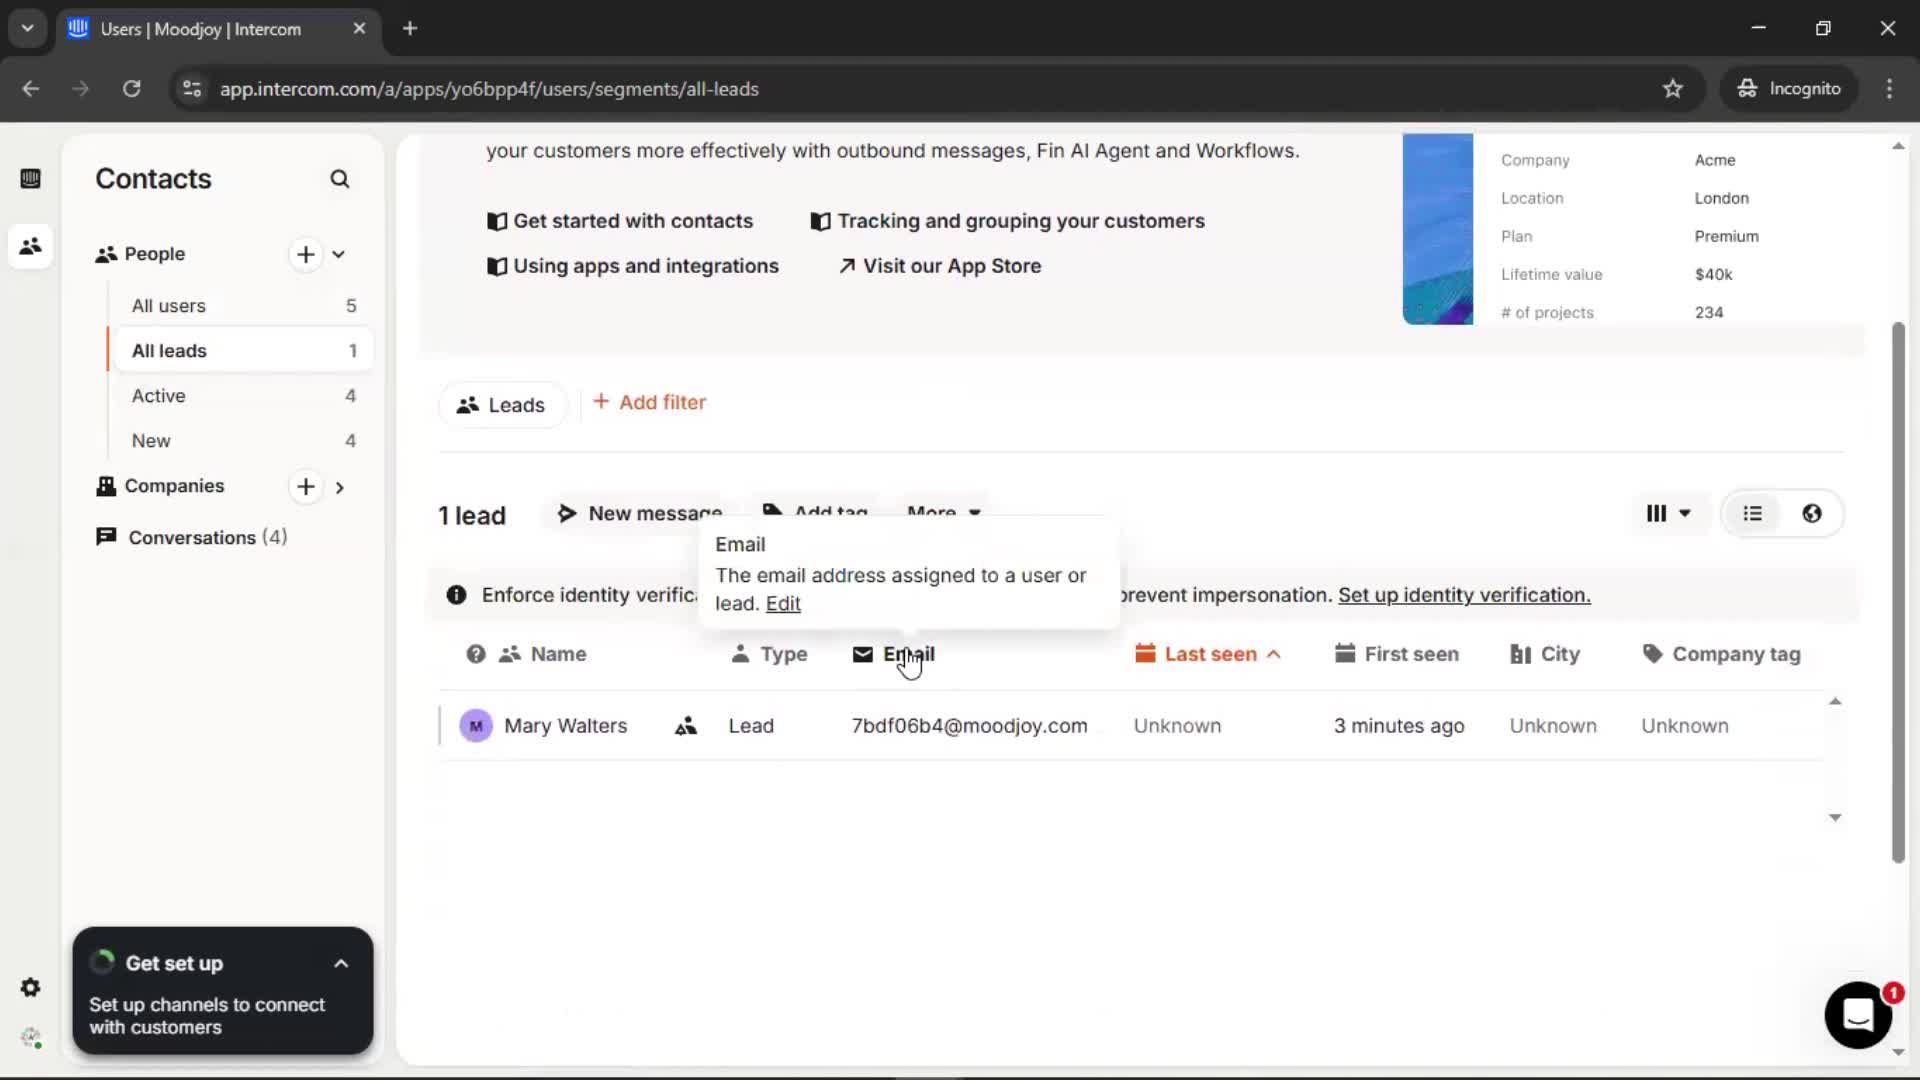
Task: Open Using apps and integrations article
Action: 633,266
